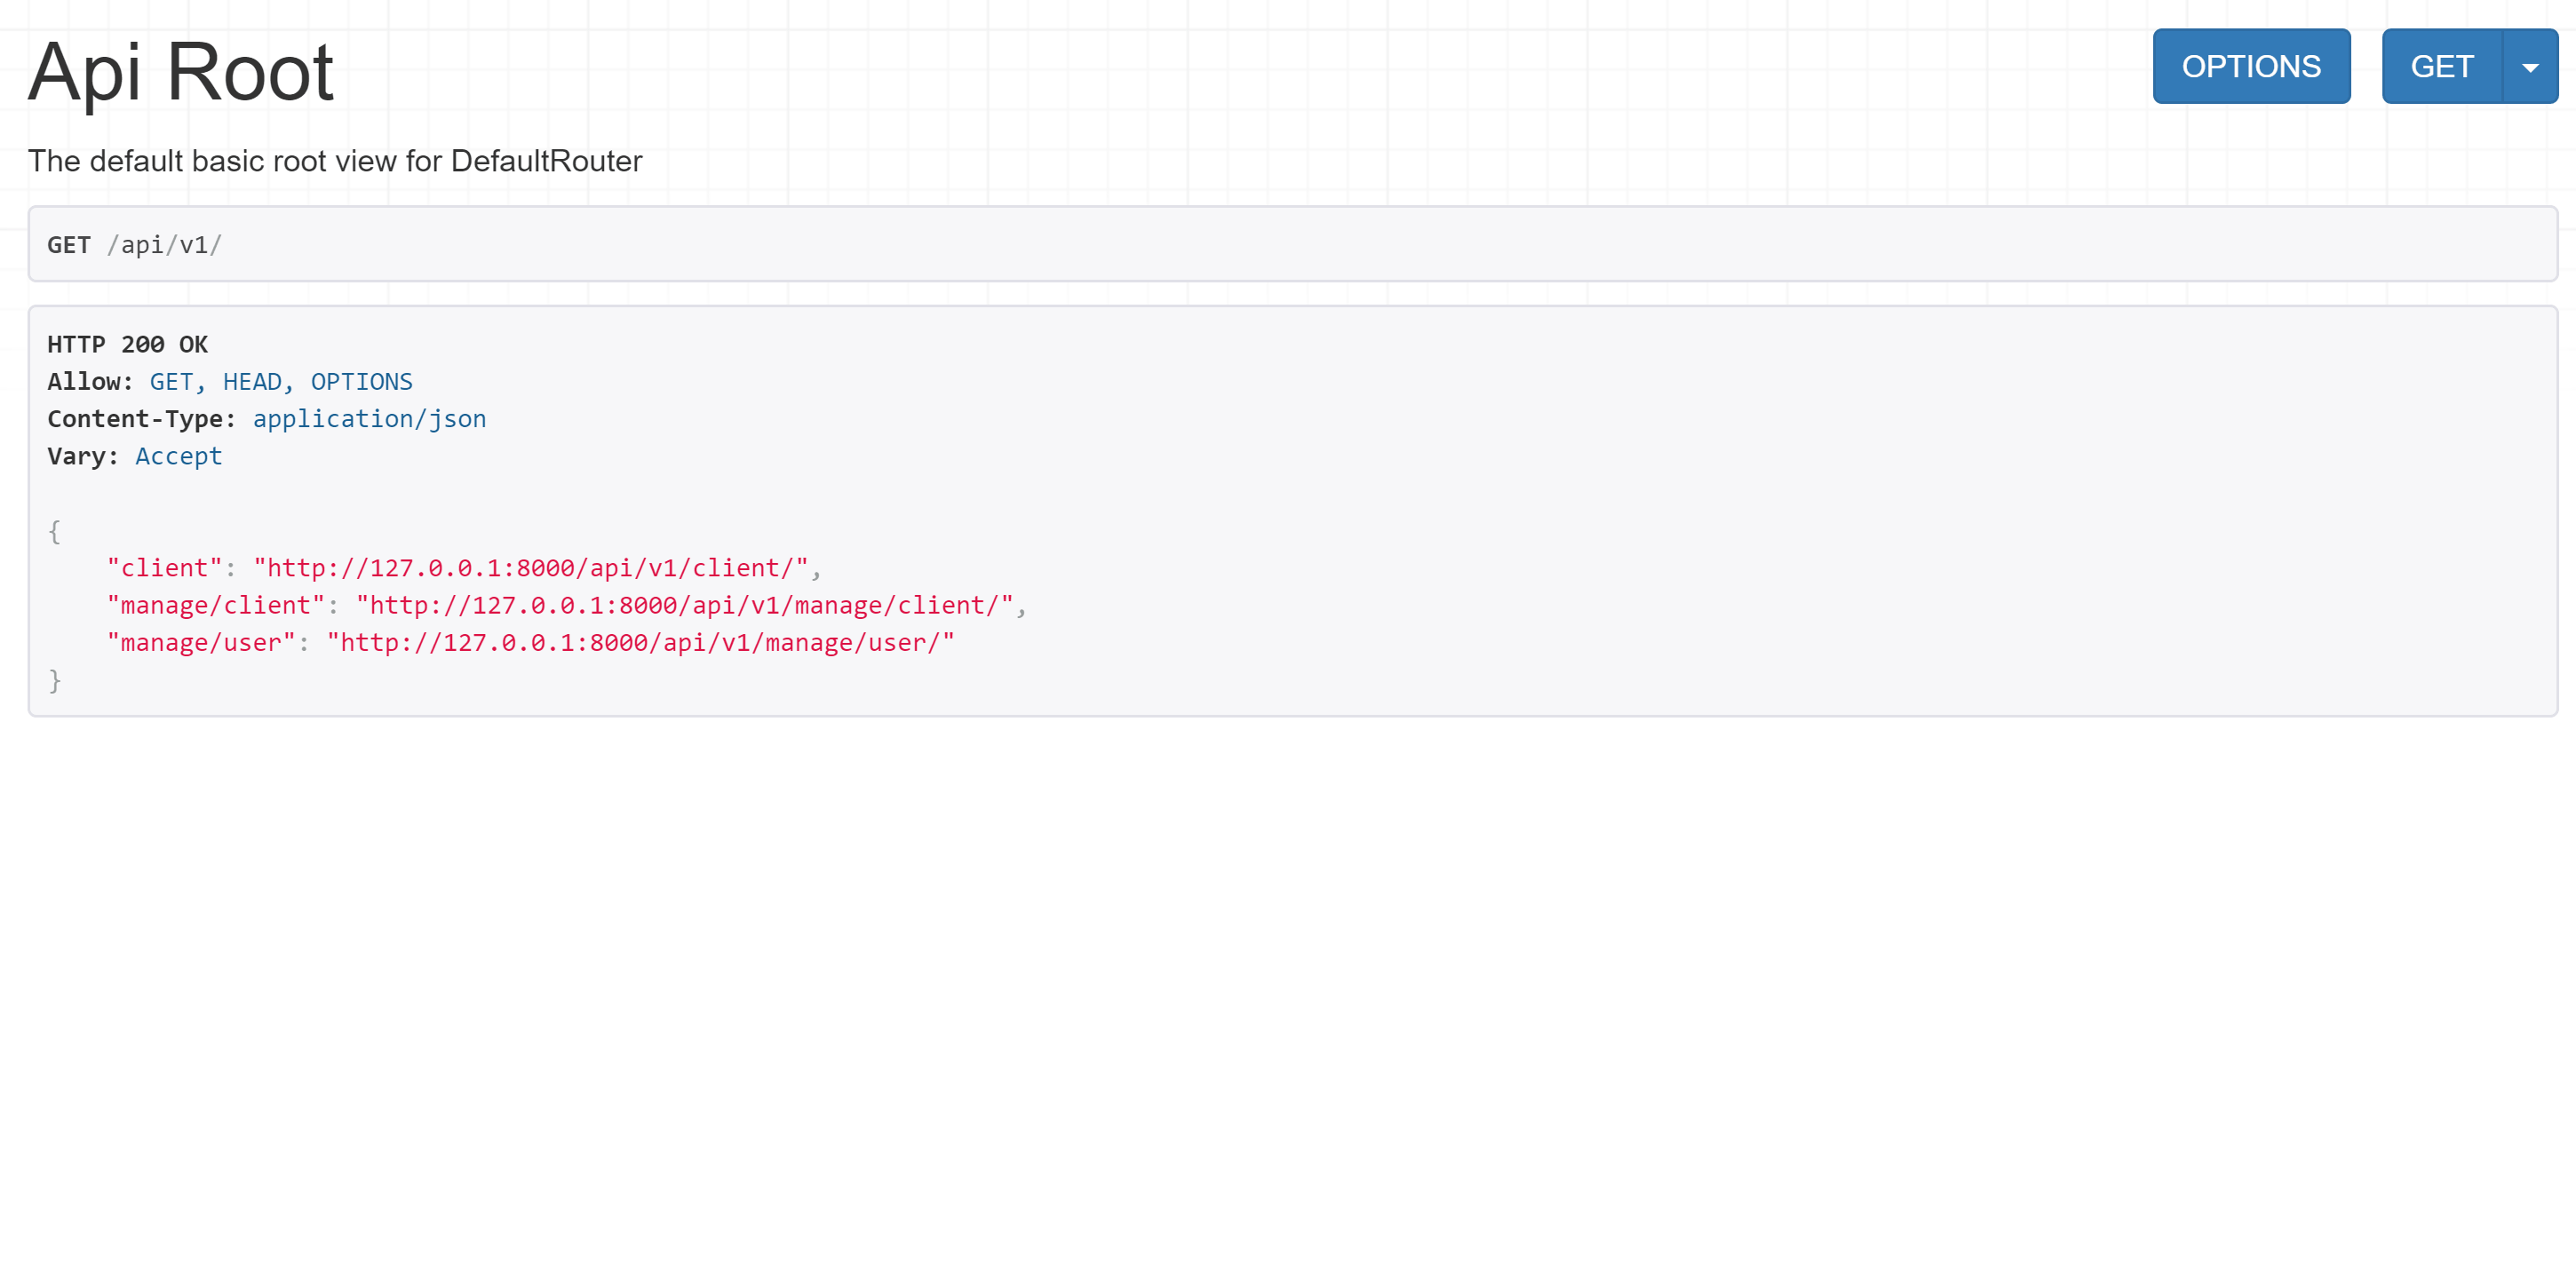
Task: Click the HTTP 200 OK status line
Action: click(x=127, y=345)
